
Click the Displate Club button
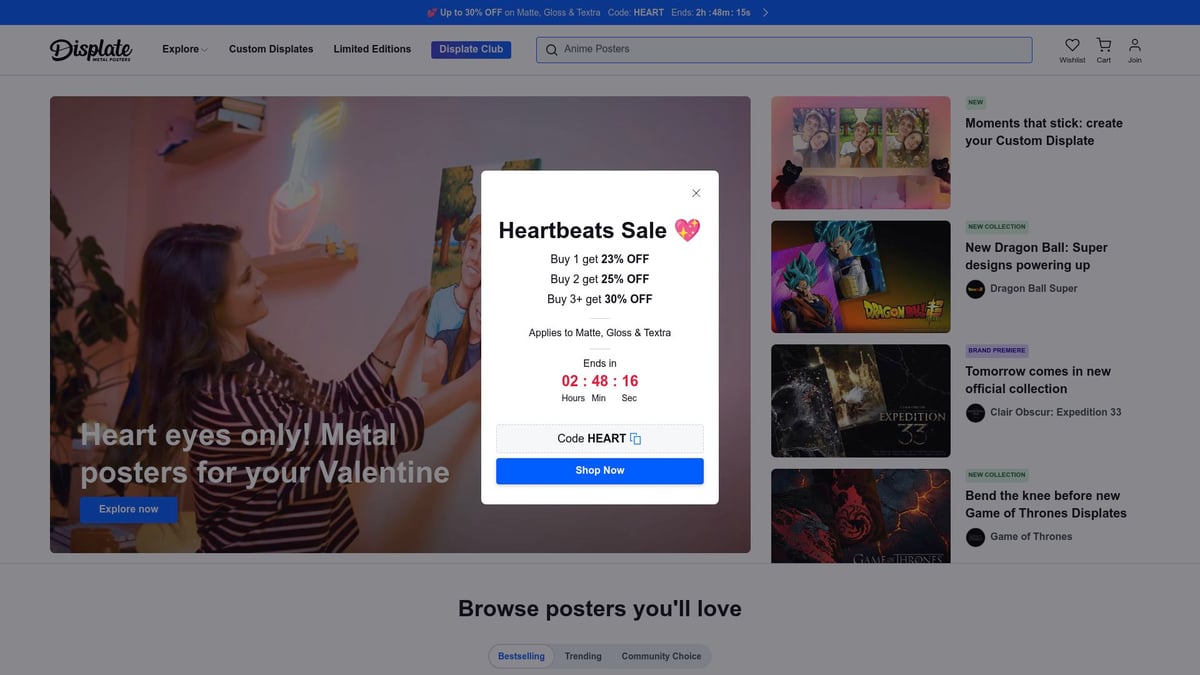(471, 49)
